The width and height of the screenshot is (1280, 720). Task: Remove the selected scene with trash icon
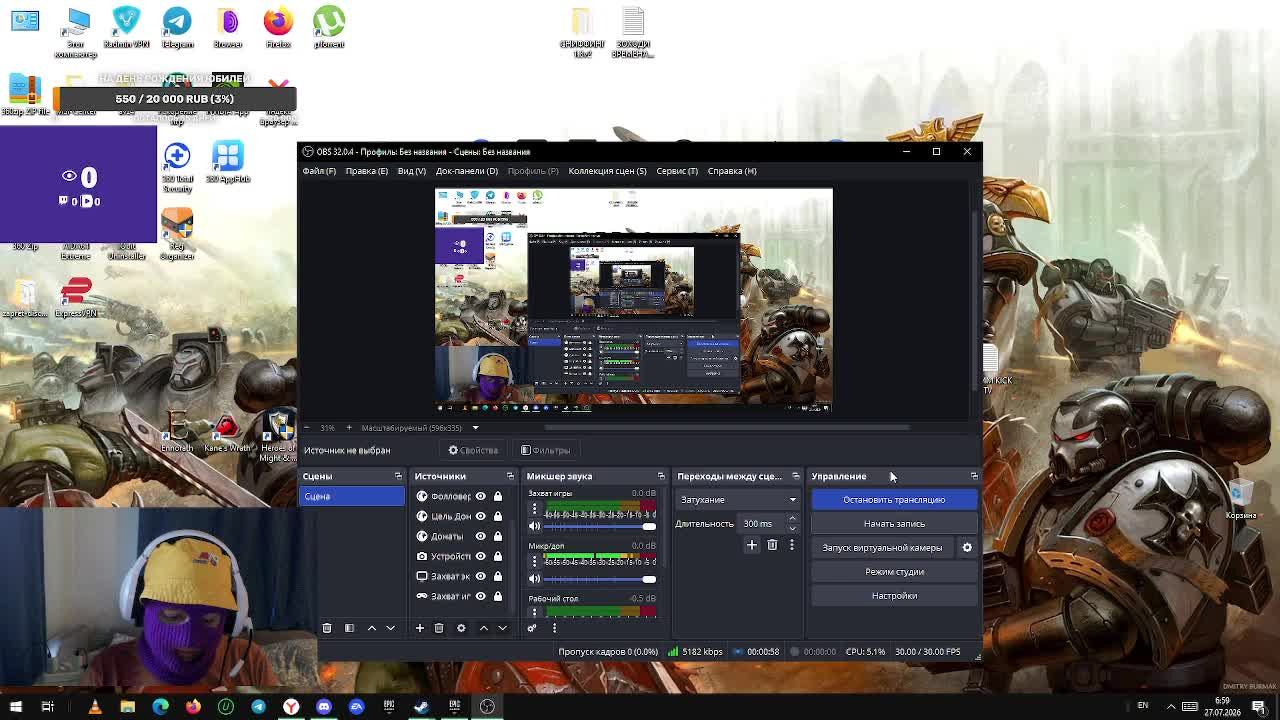tap(327, 628)
